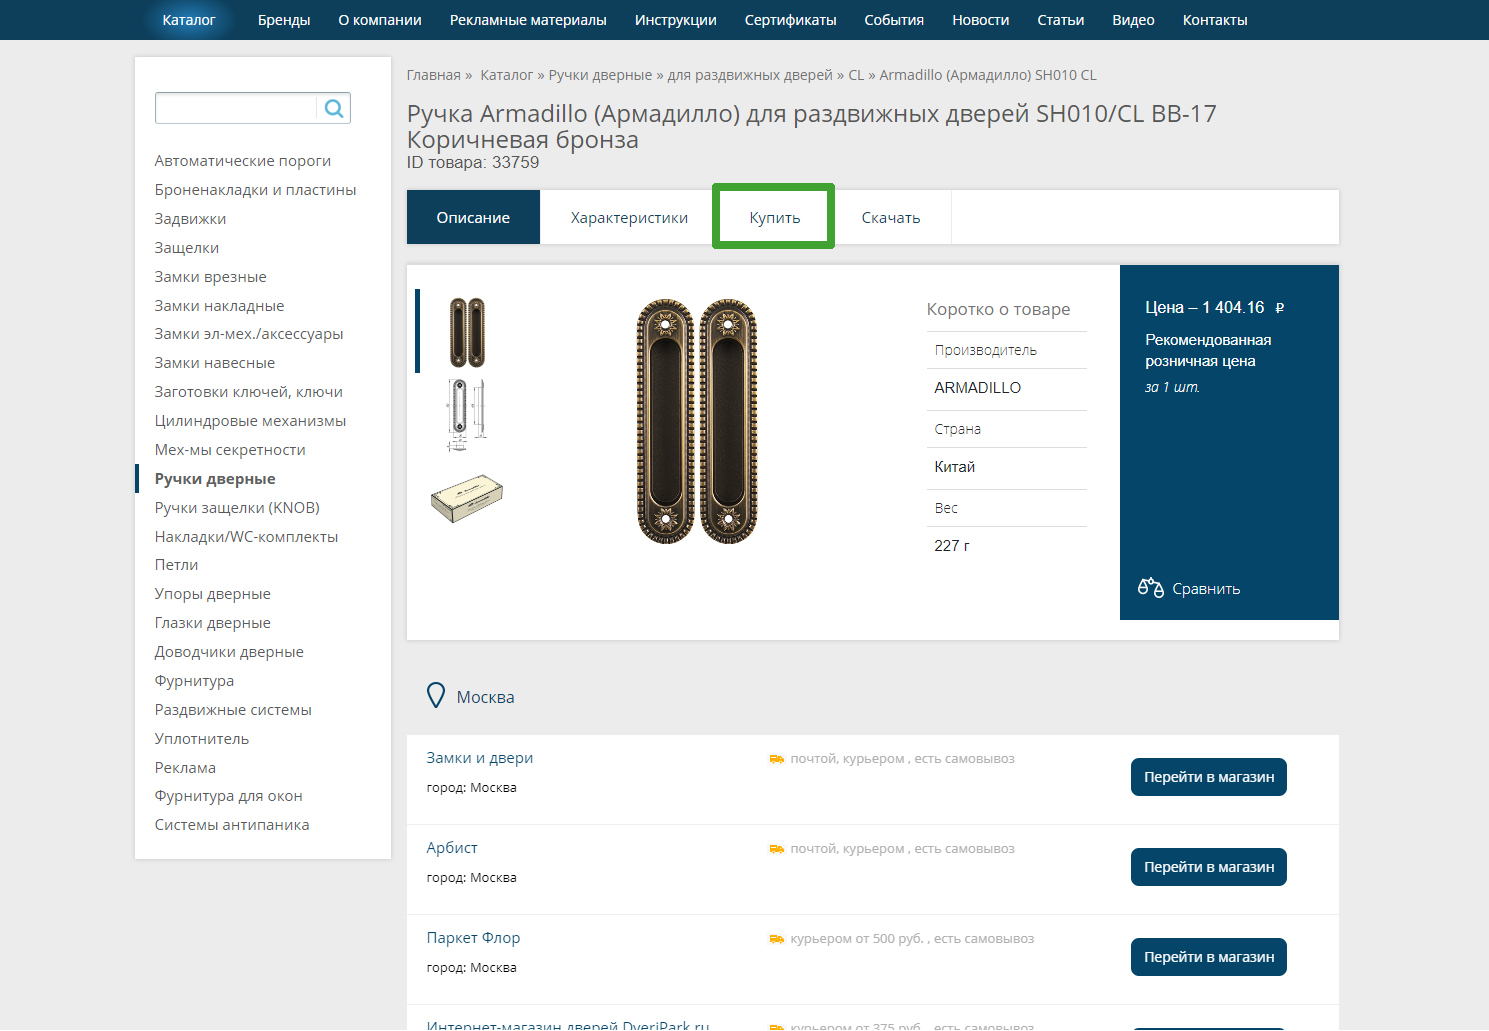Click Перейти в магазин for Замки и двери
Viewport: 1489px width, 1031px height.
click(x=1209, y=777)
